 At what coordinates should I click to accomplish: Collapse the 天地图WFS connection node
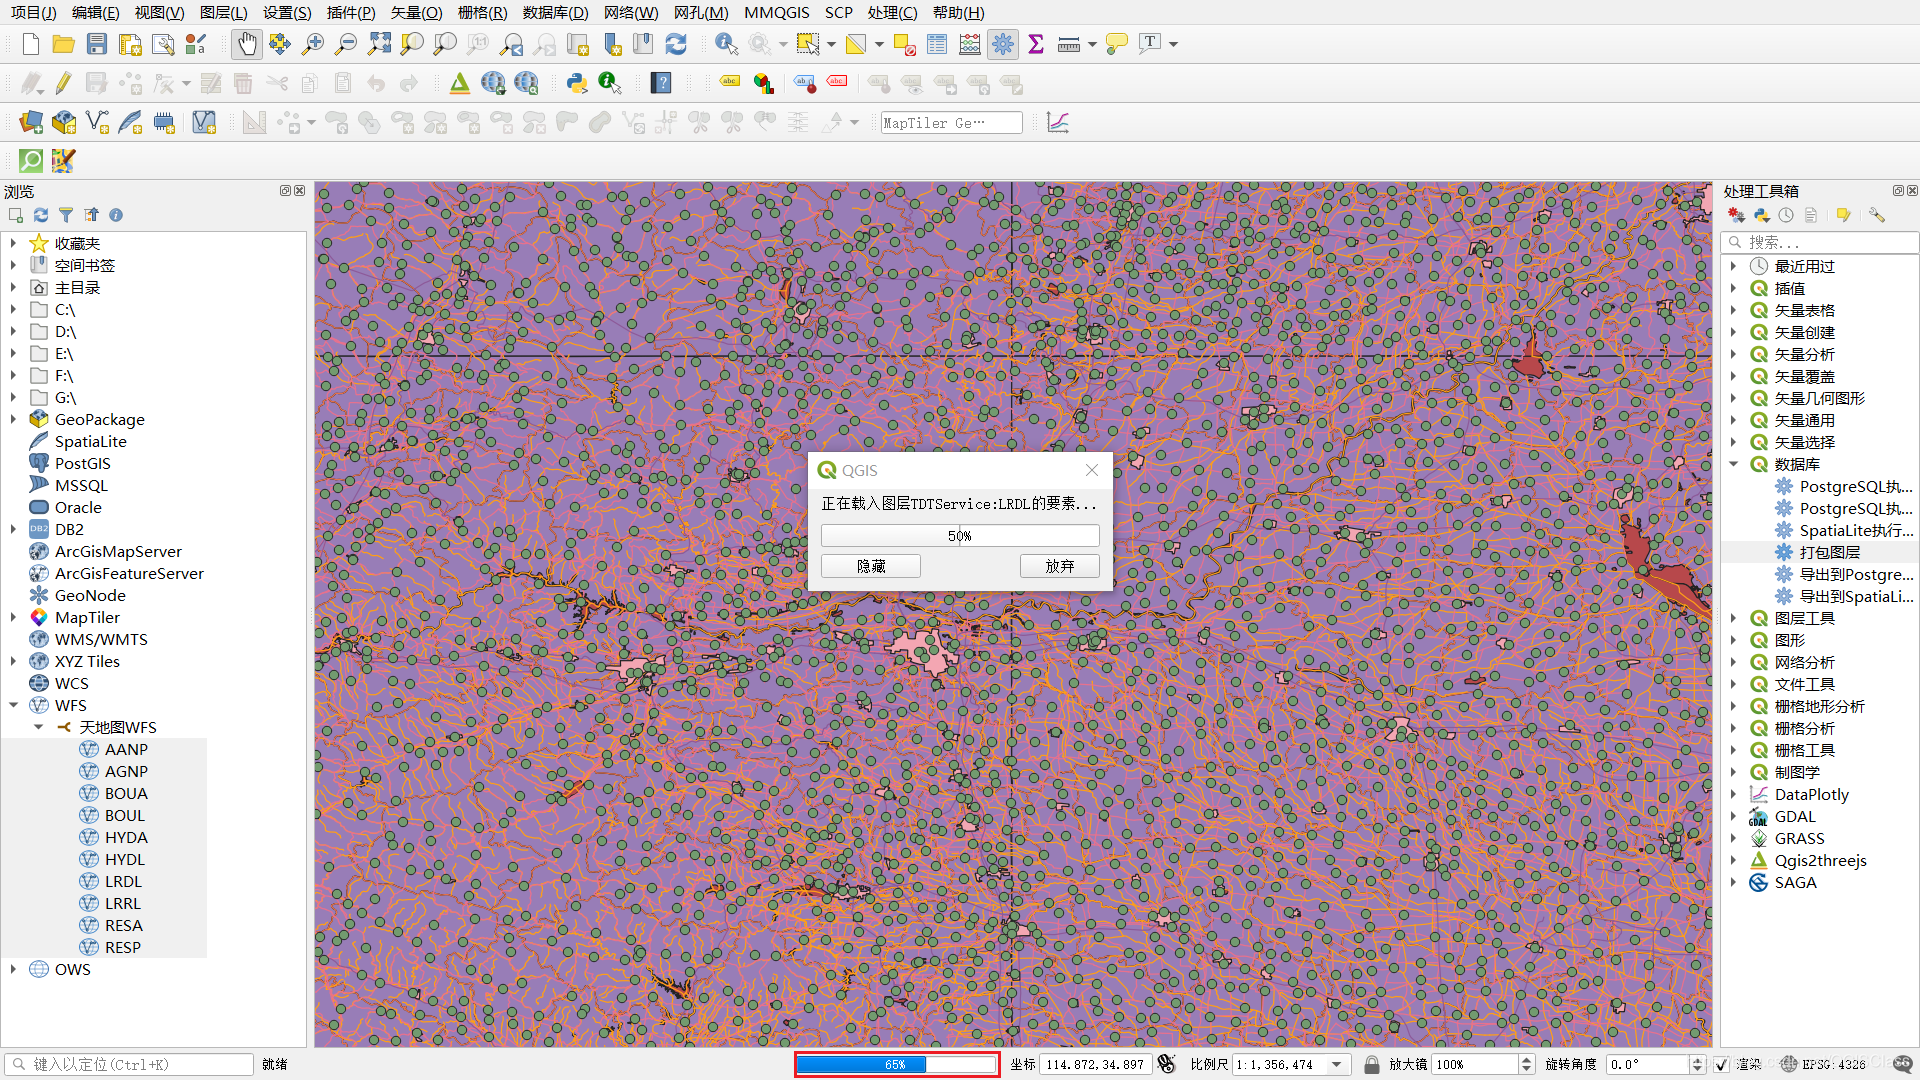(38, 727)
